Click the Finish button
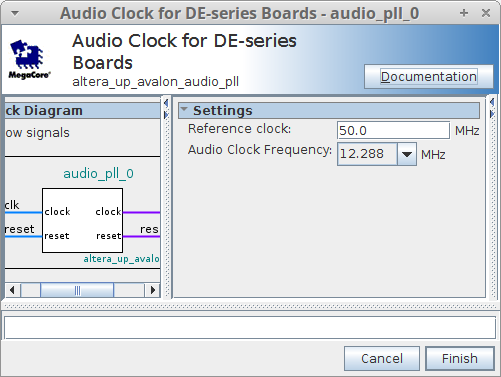This screenshot has width=501, height=377. click(x=460, y=359)
